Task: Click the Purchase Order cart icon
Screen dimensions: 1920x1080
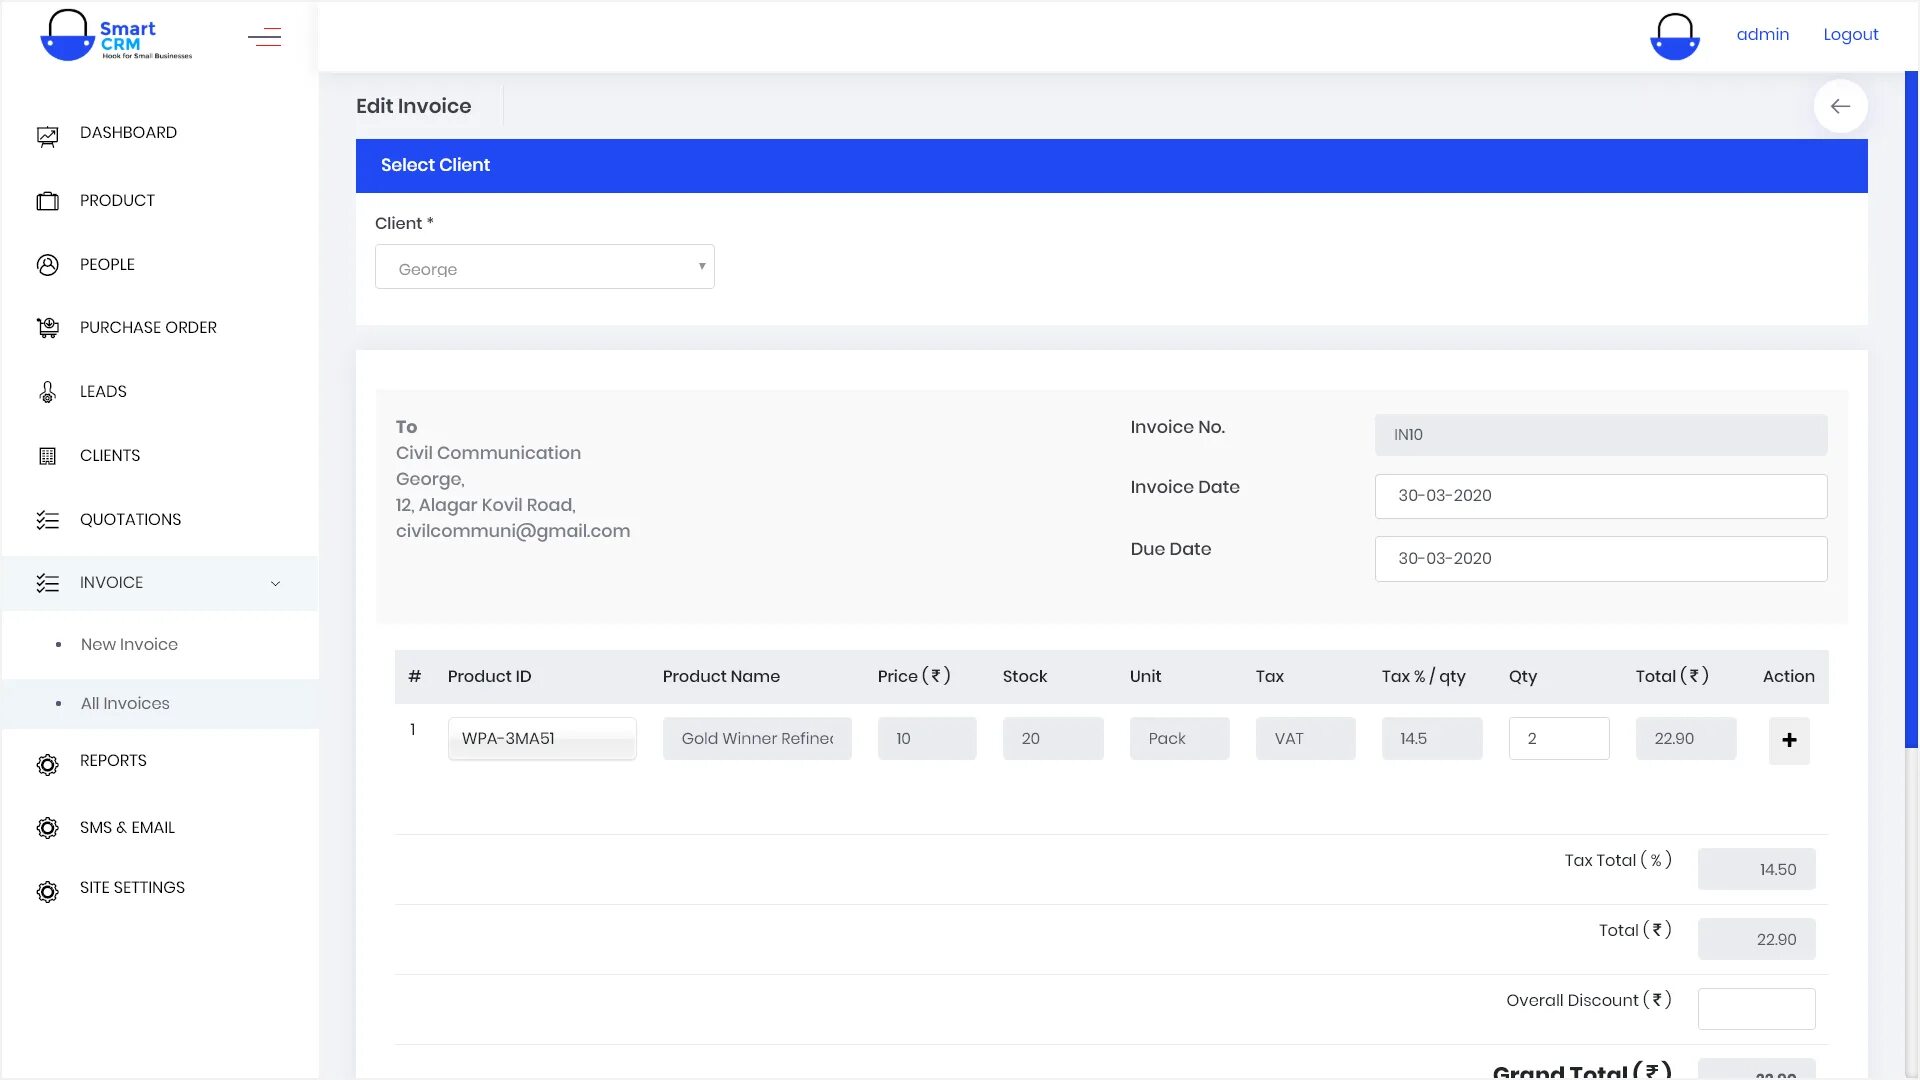Action: pyautogui.click(x=47, y=328)
